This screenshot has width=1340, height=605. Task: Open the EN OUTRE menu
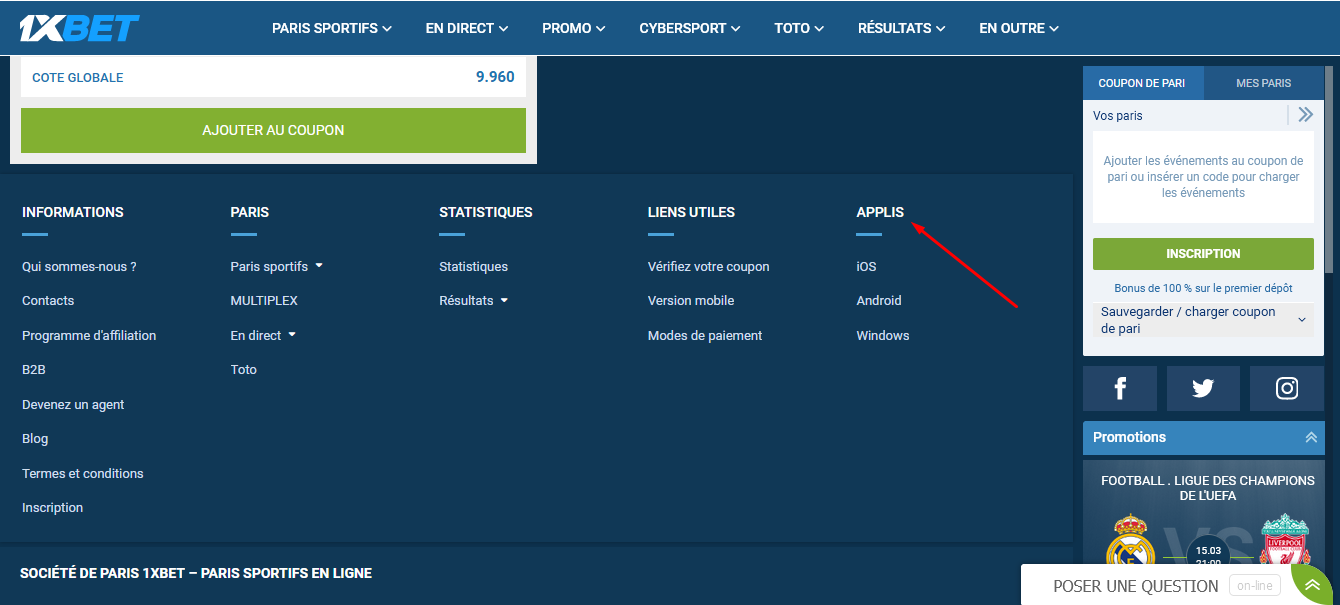(x=1019, y=28)
